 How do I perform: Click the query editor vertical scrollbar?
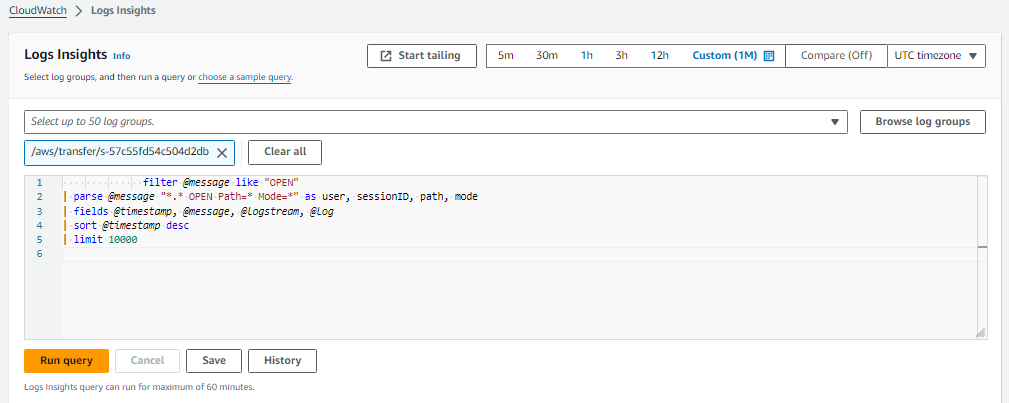tap(982, 257)
